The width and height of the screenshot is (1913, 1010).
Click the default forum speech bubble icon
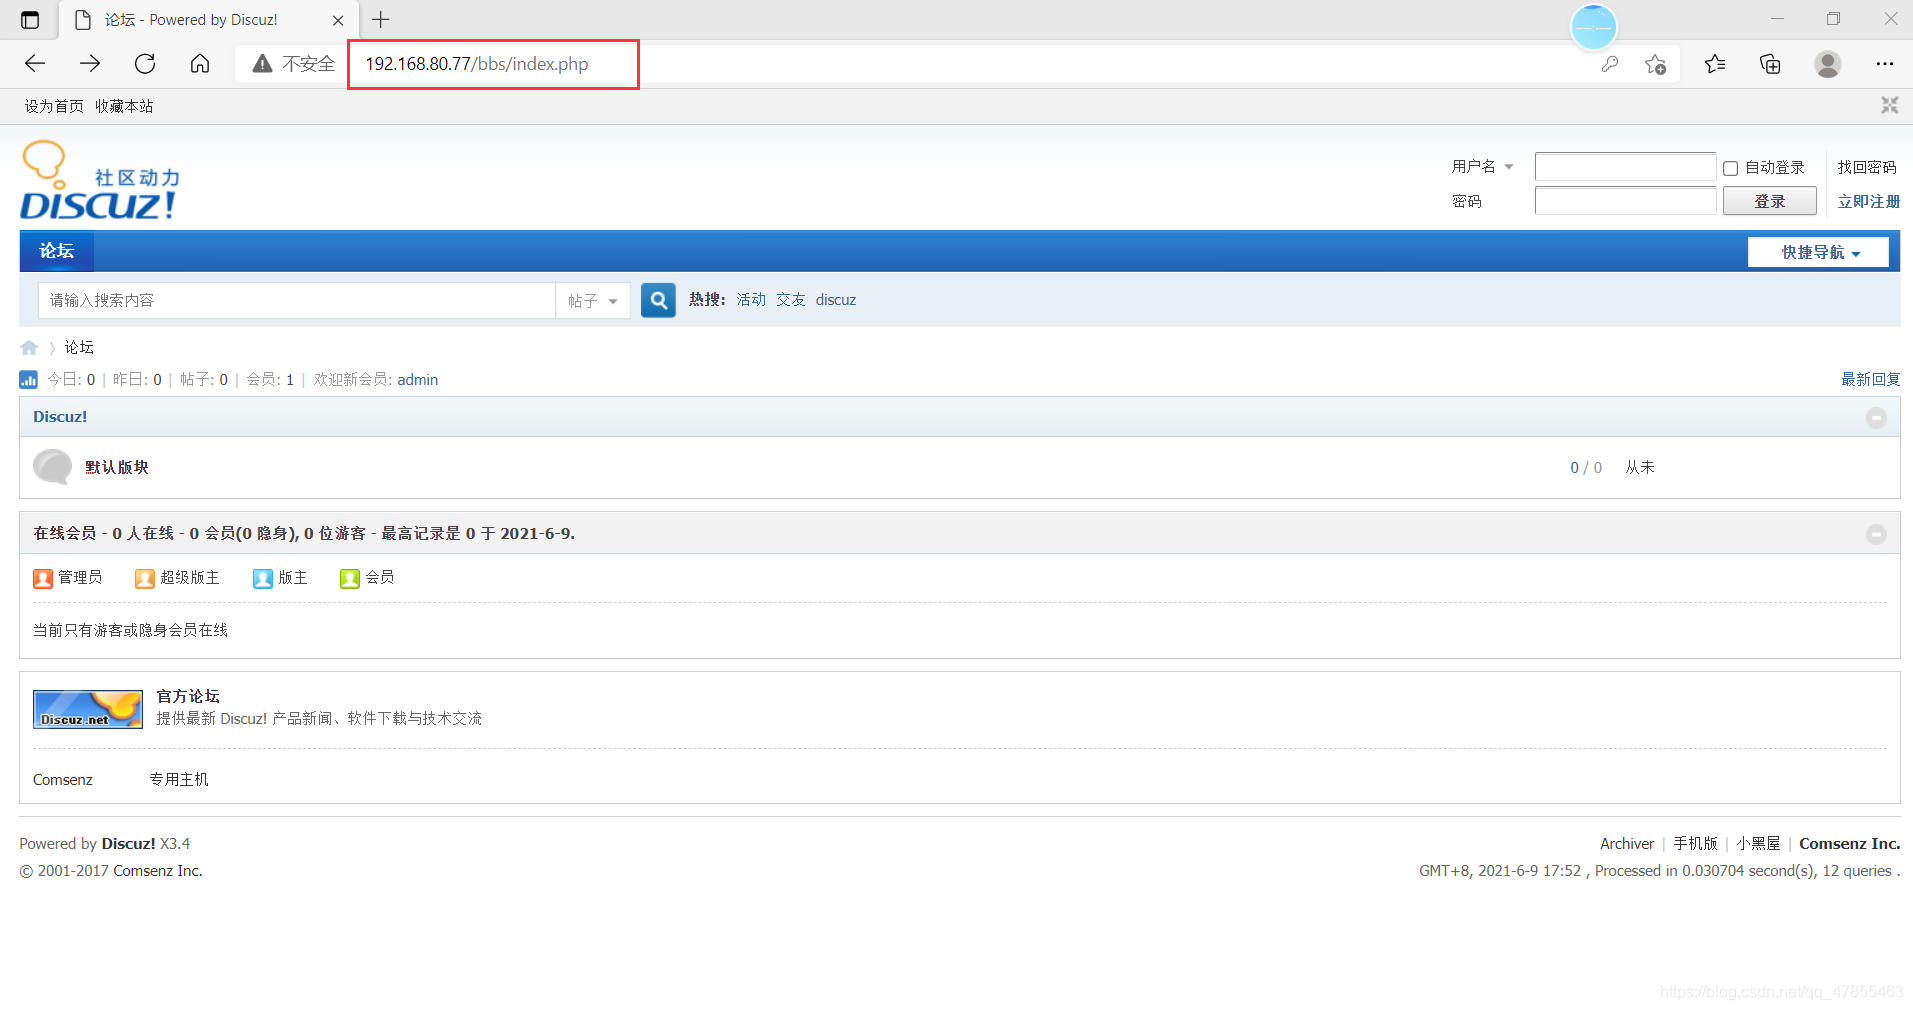52,467
